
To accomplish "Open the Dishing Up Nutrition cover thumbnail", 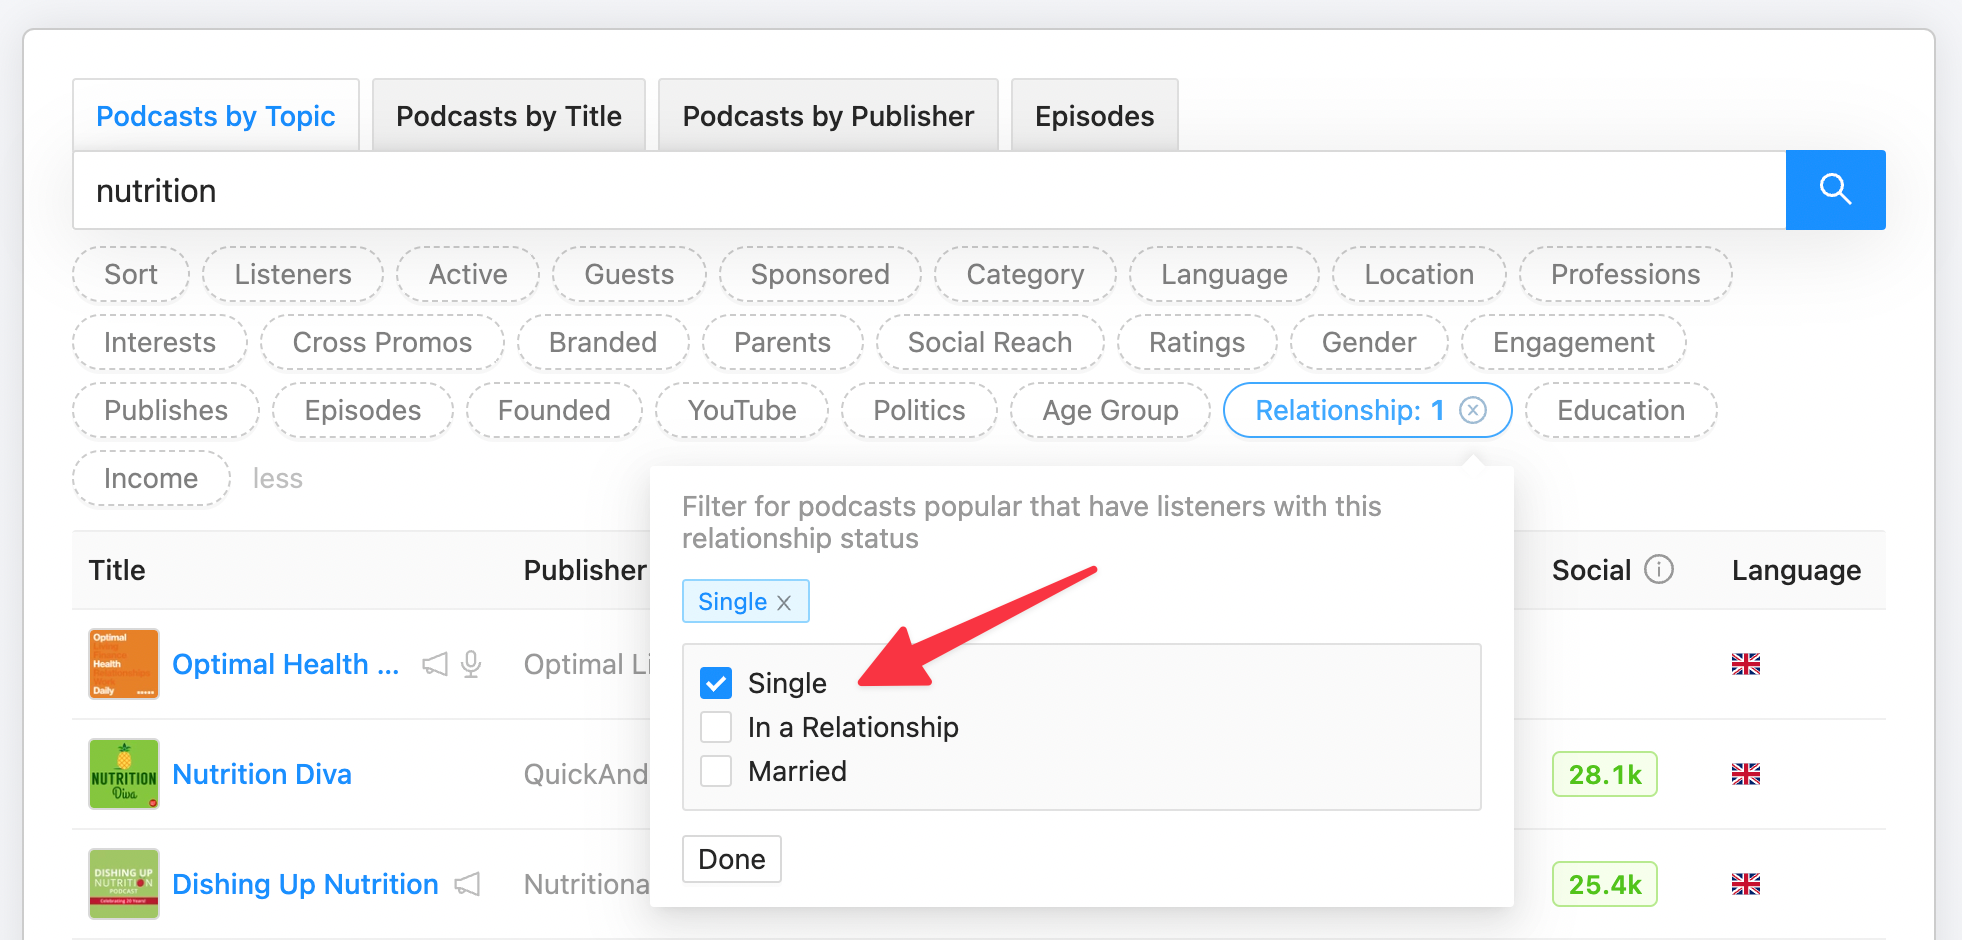I will pos(124,884).
